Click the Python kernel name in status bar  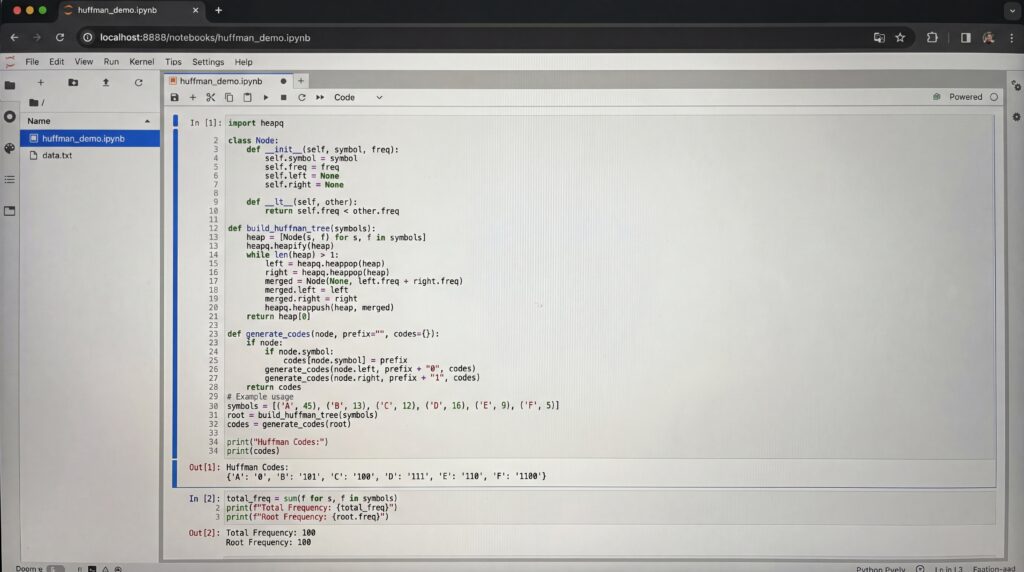[x=880, y=569]
